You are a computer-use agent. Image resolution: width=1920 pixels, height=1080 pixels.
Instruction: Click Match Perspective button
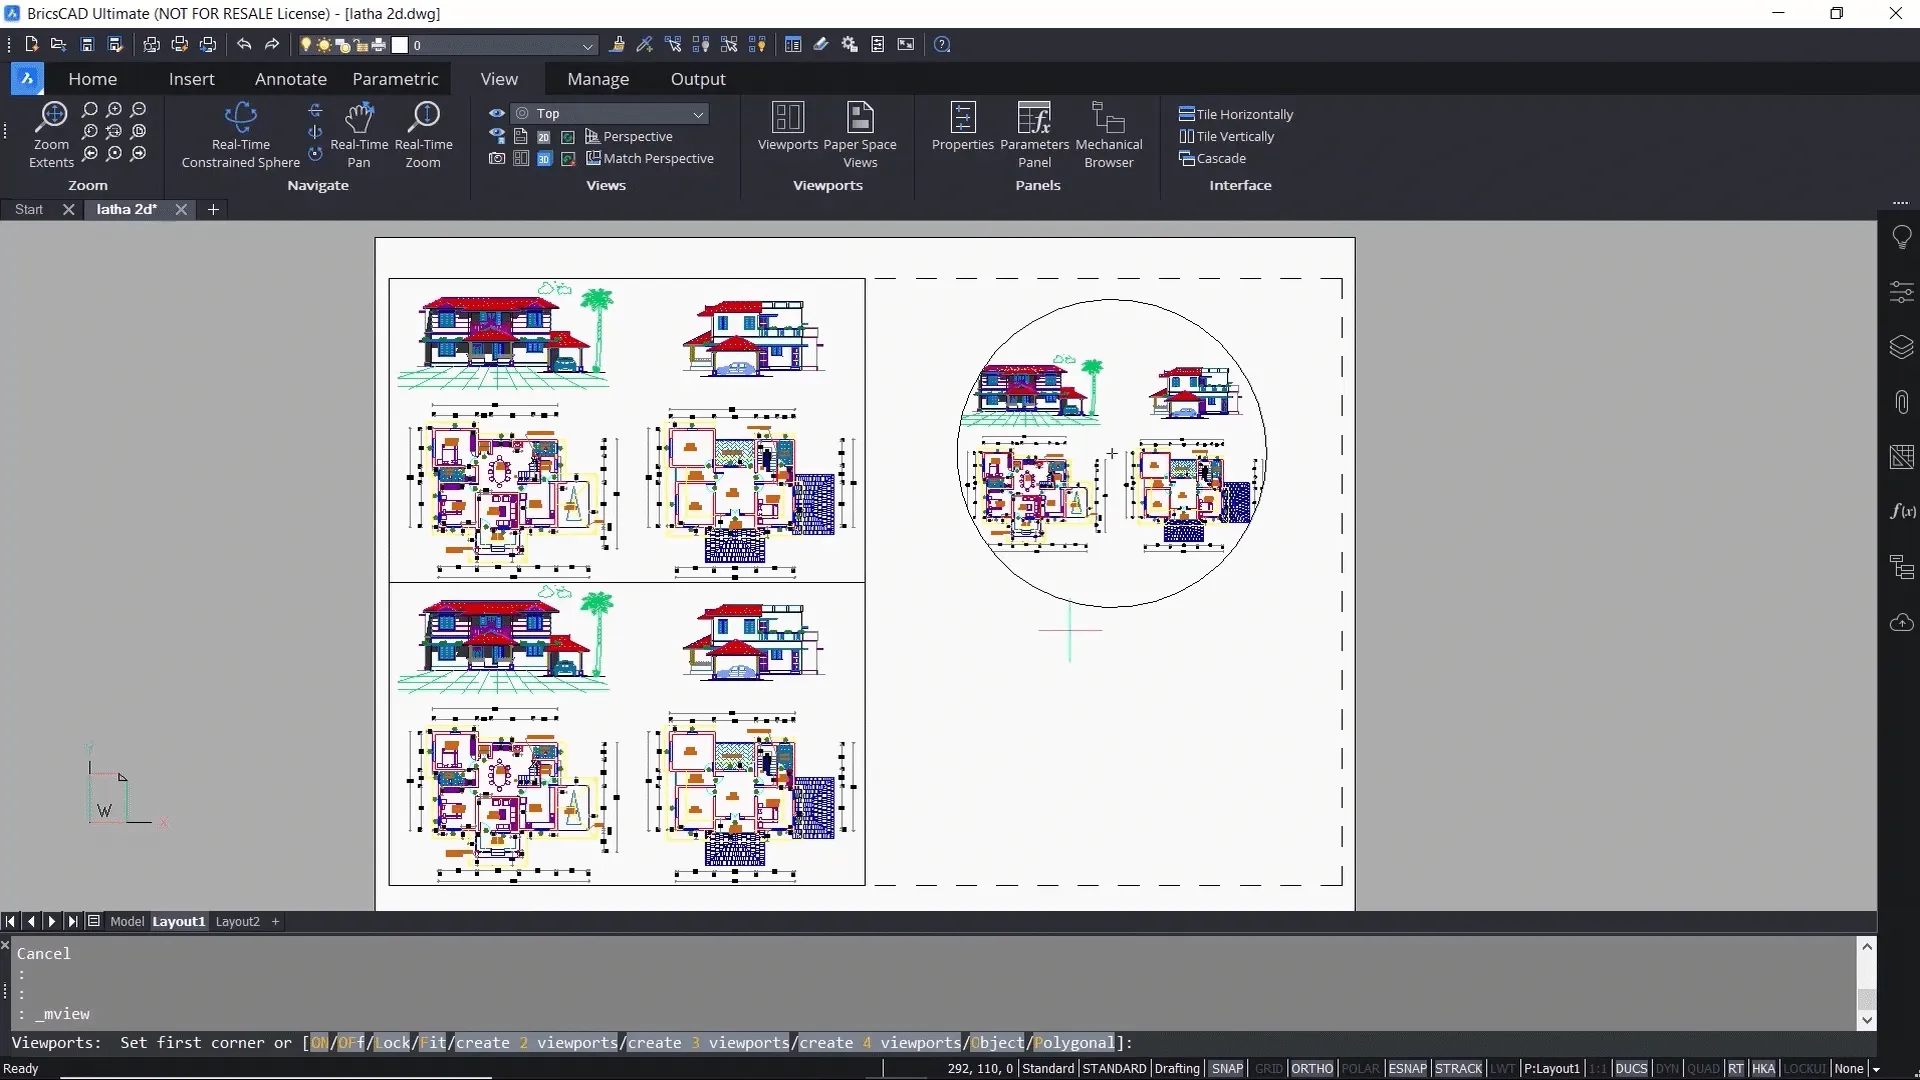pyautogui.click(x=650, y=158)
